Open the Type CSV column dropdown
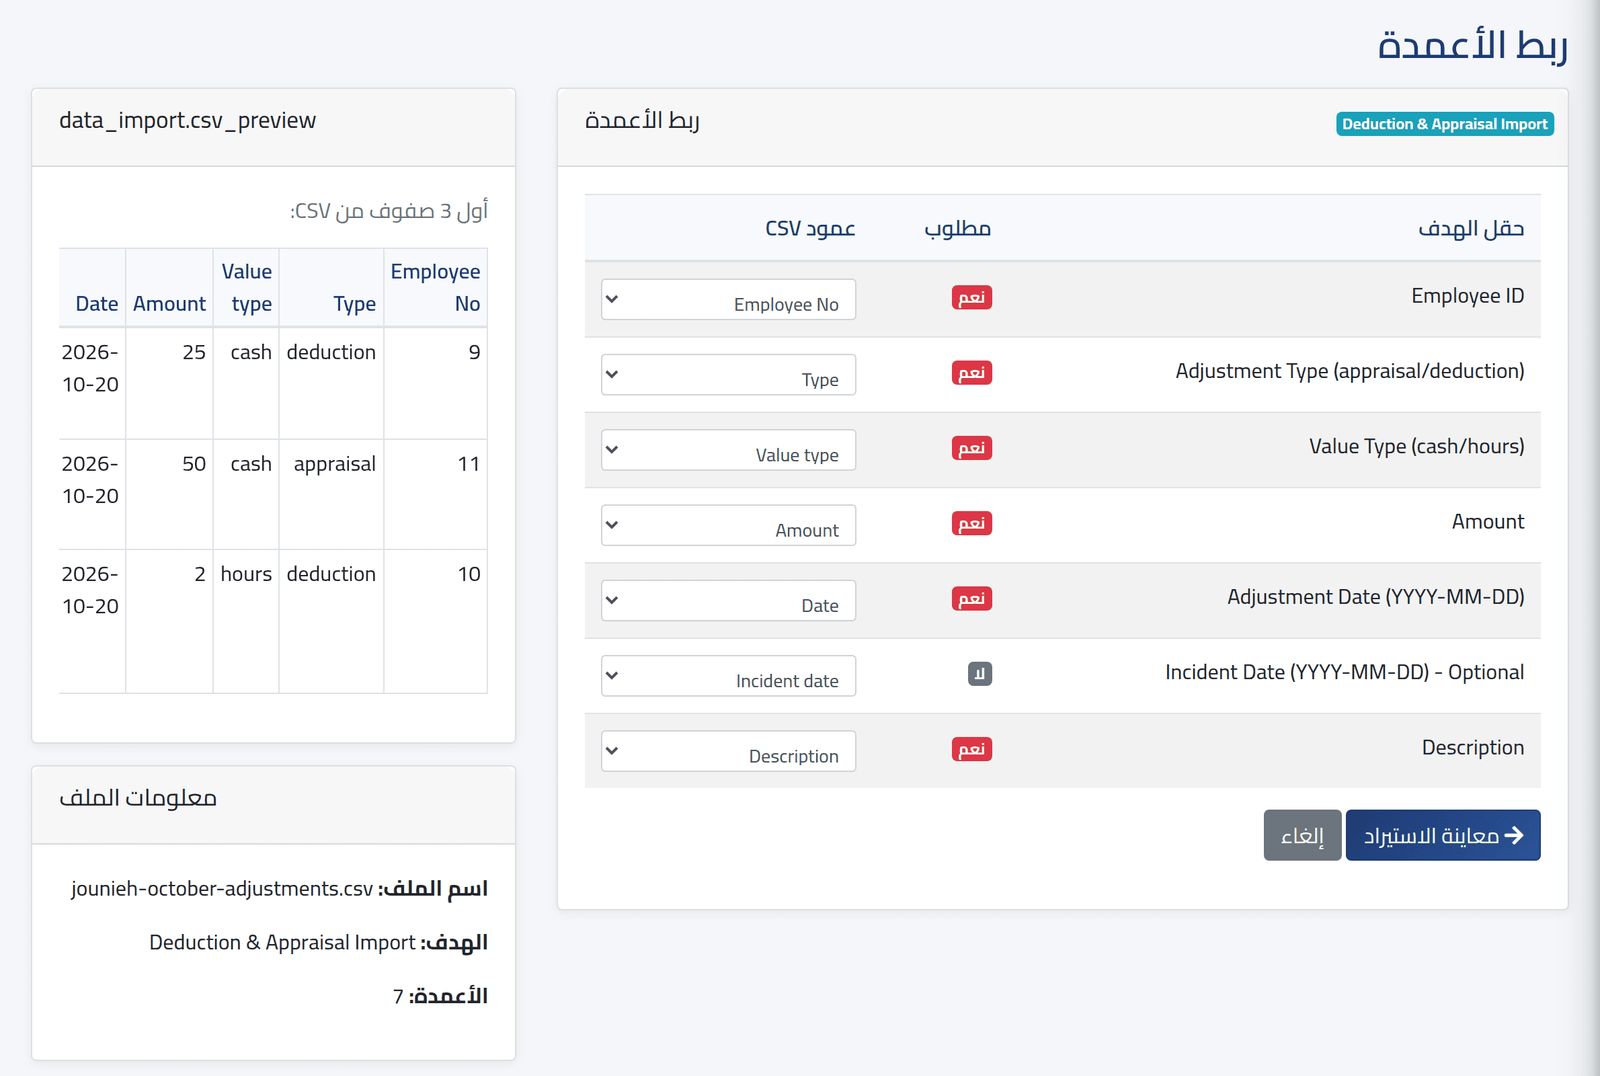Image resolution: width=1600 pixels, height=1076 pixels. [x=728, y=375]
